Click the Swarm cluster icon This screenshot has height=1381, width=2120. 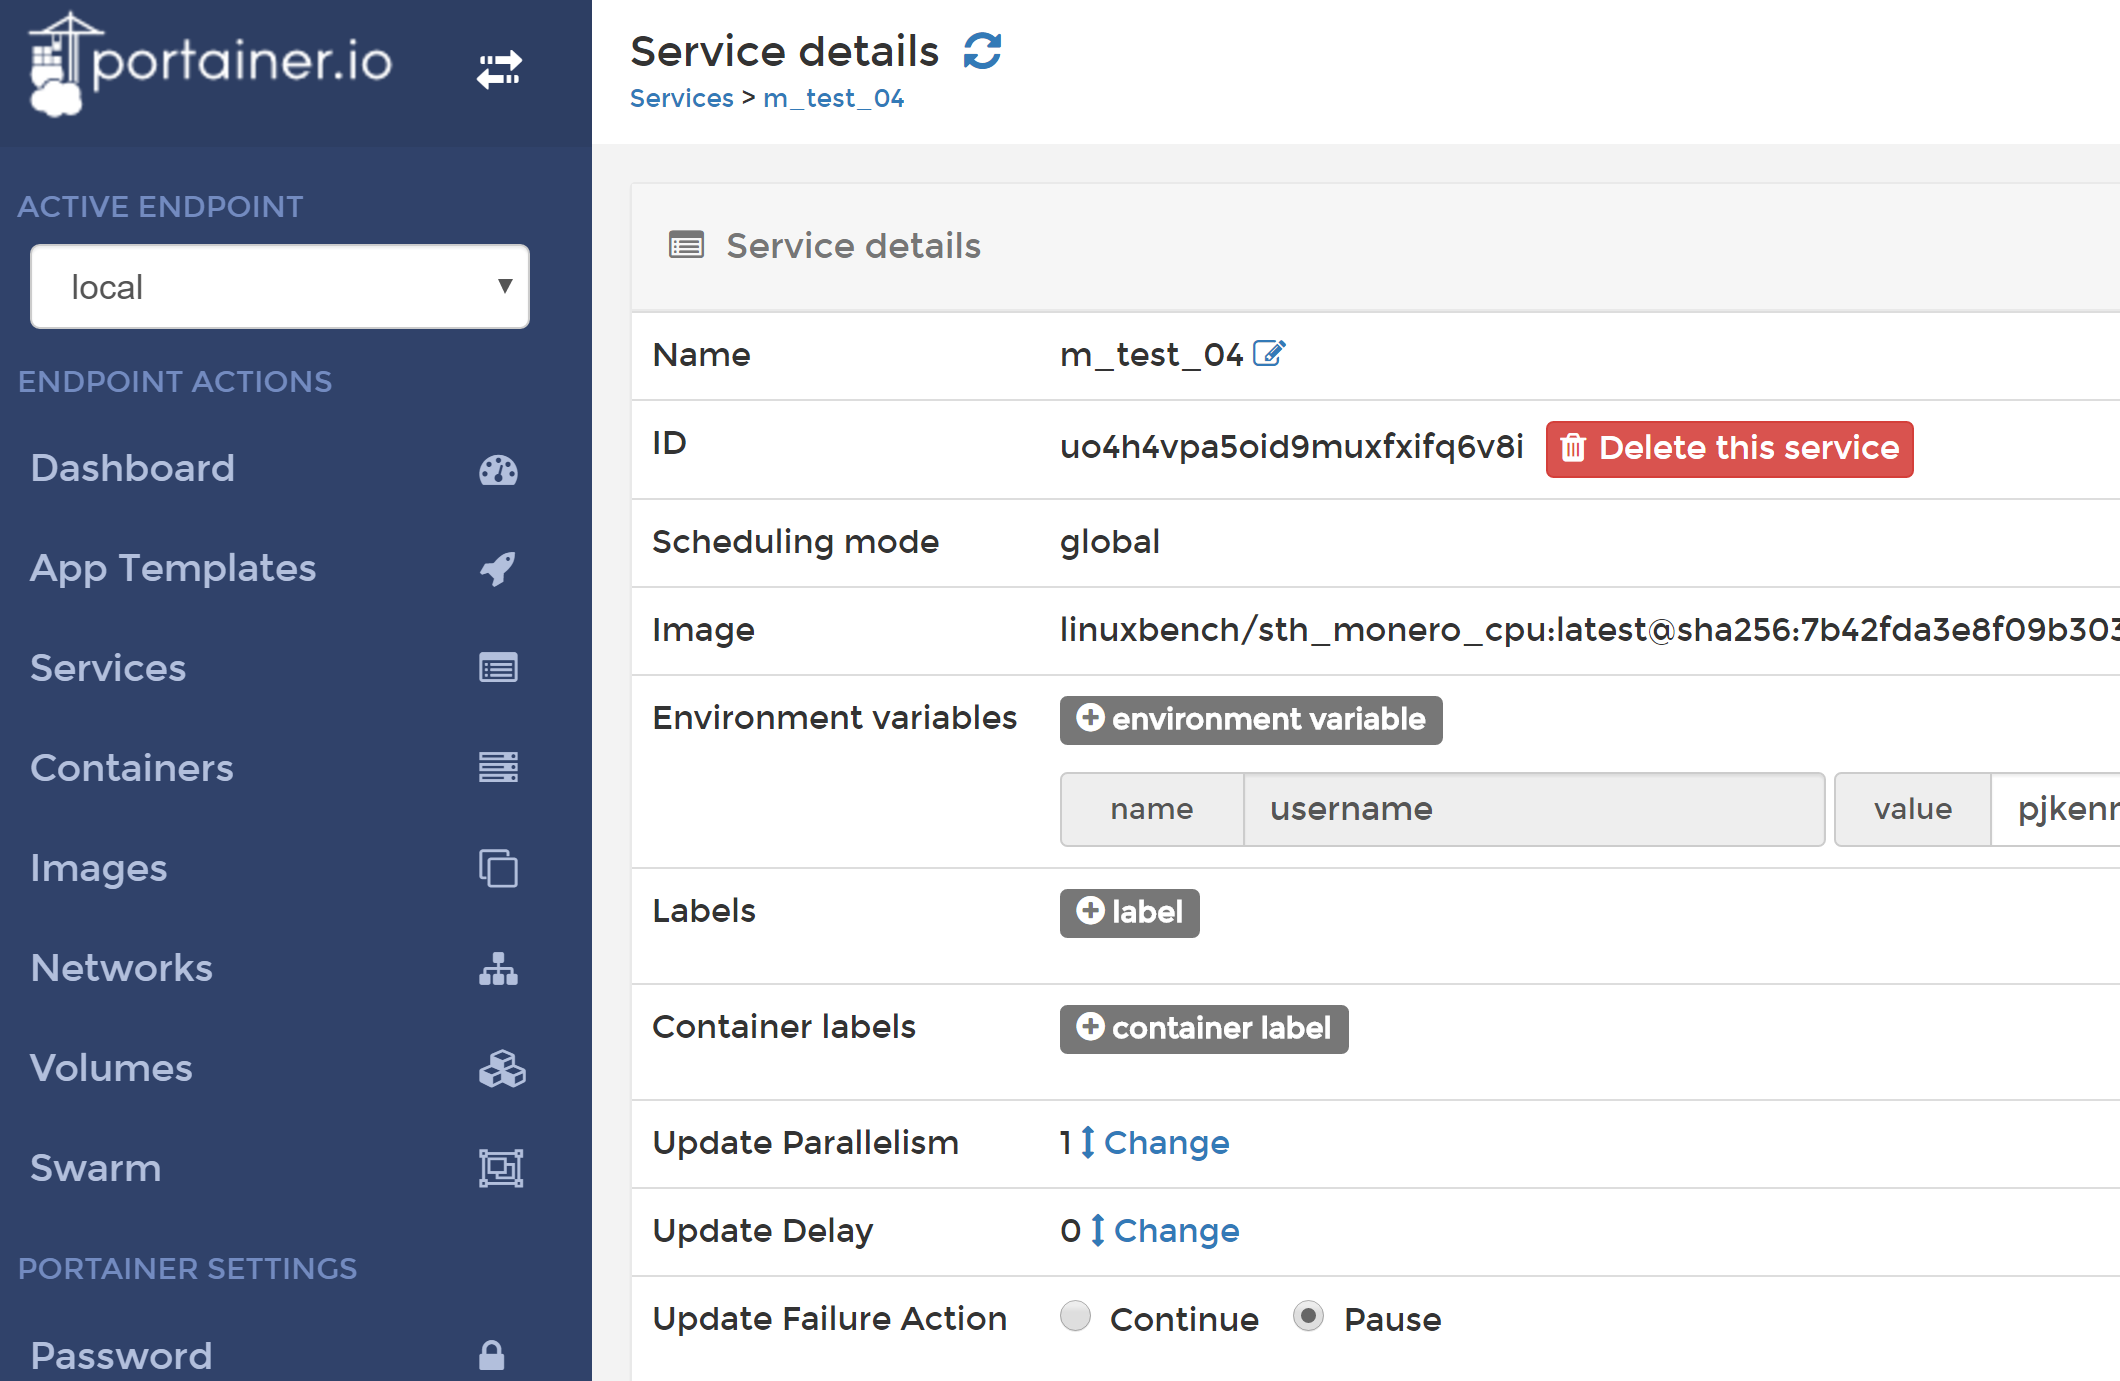coord(500,1168)
